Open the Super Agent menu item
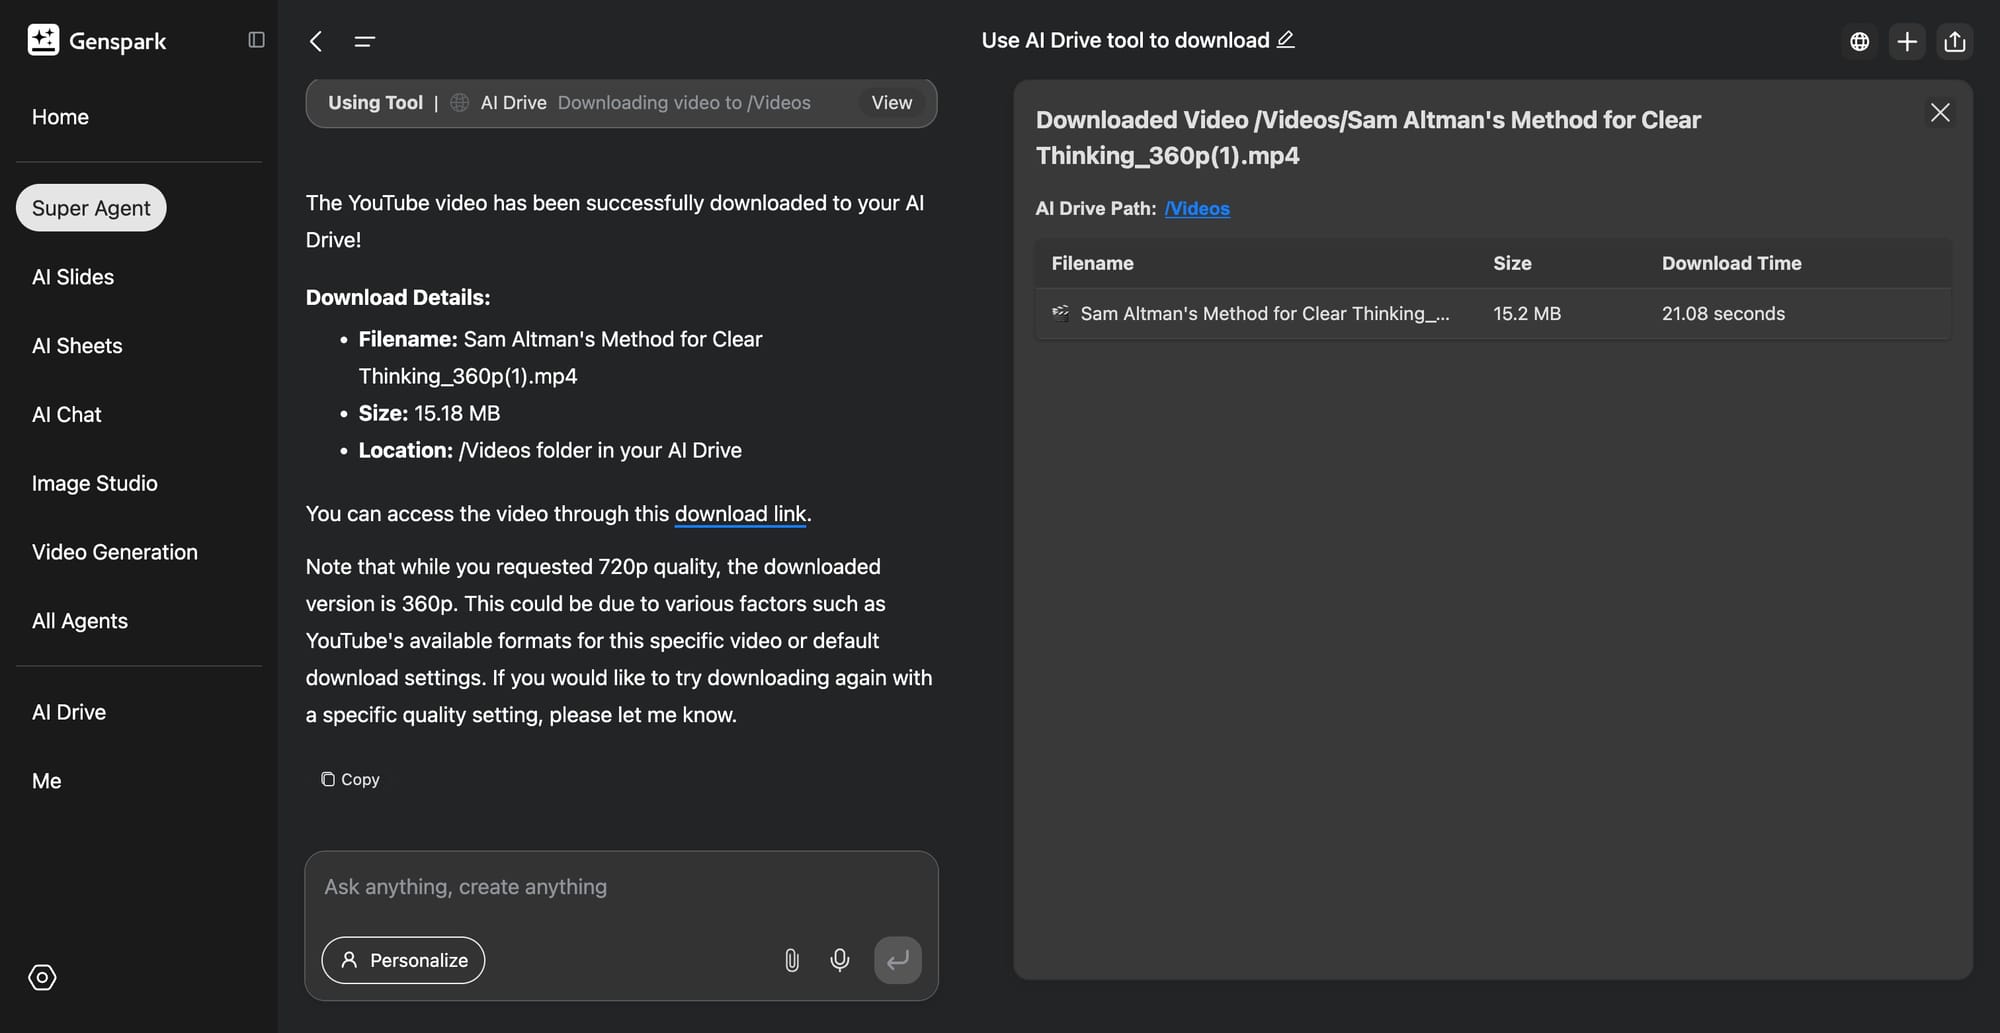This screenshot has width=2000, height=1033. coord(91,208)
